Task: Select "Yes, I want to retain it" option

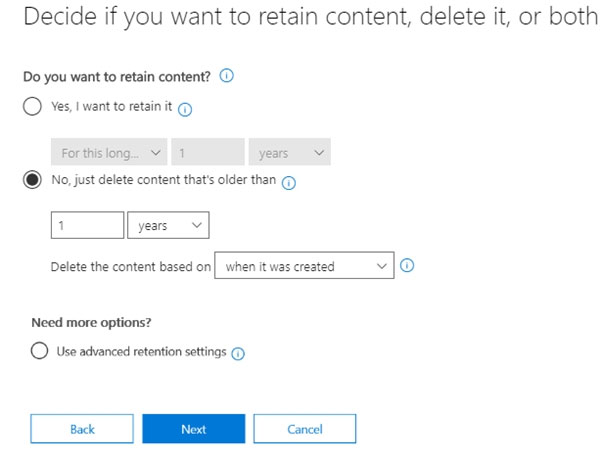Action: coord(32,106)
